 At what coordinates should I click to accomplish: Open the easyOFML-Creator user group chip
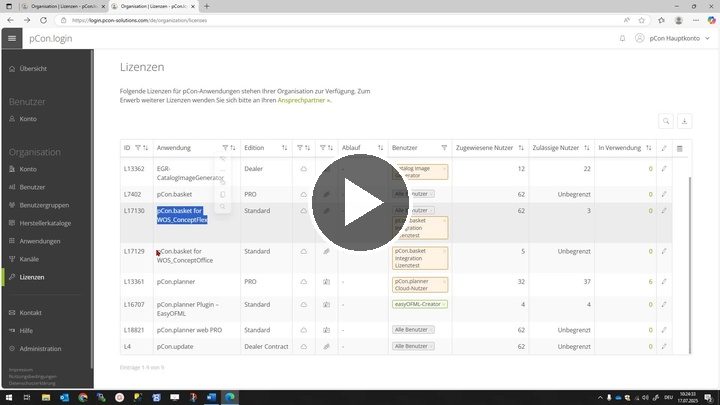pos(420,304)
